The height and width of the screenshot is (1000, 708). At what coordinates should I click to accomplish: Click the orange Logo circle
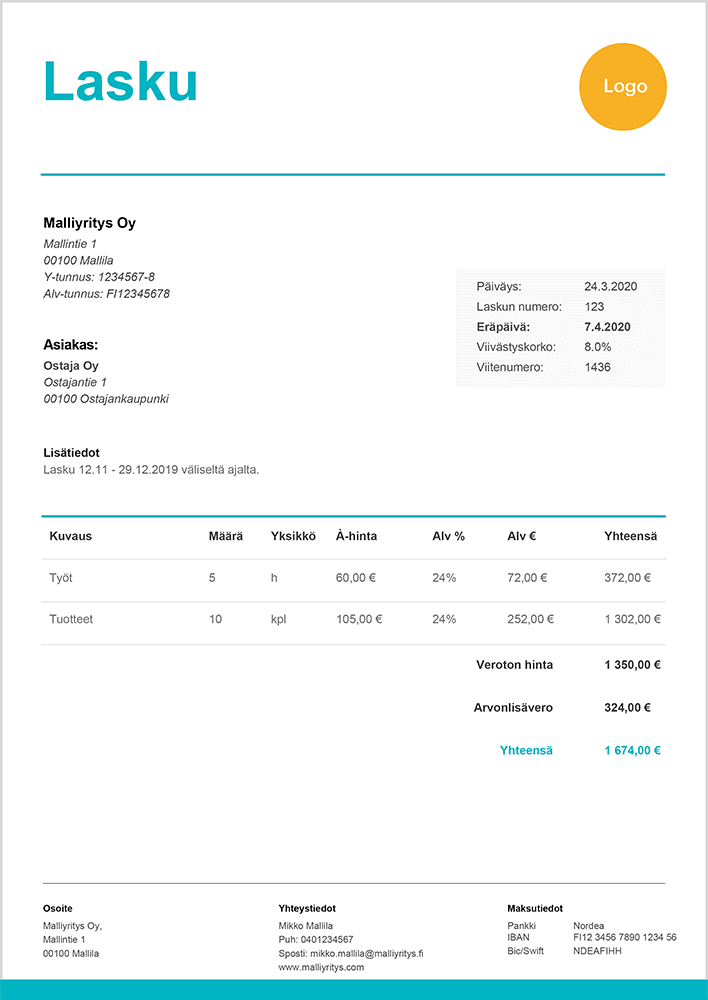click(623, 87)
